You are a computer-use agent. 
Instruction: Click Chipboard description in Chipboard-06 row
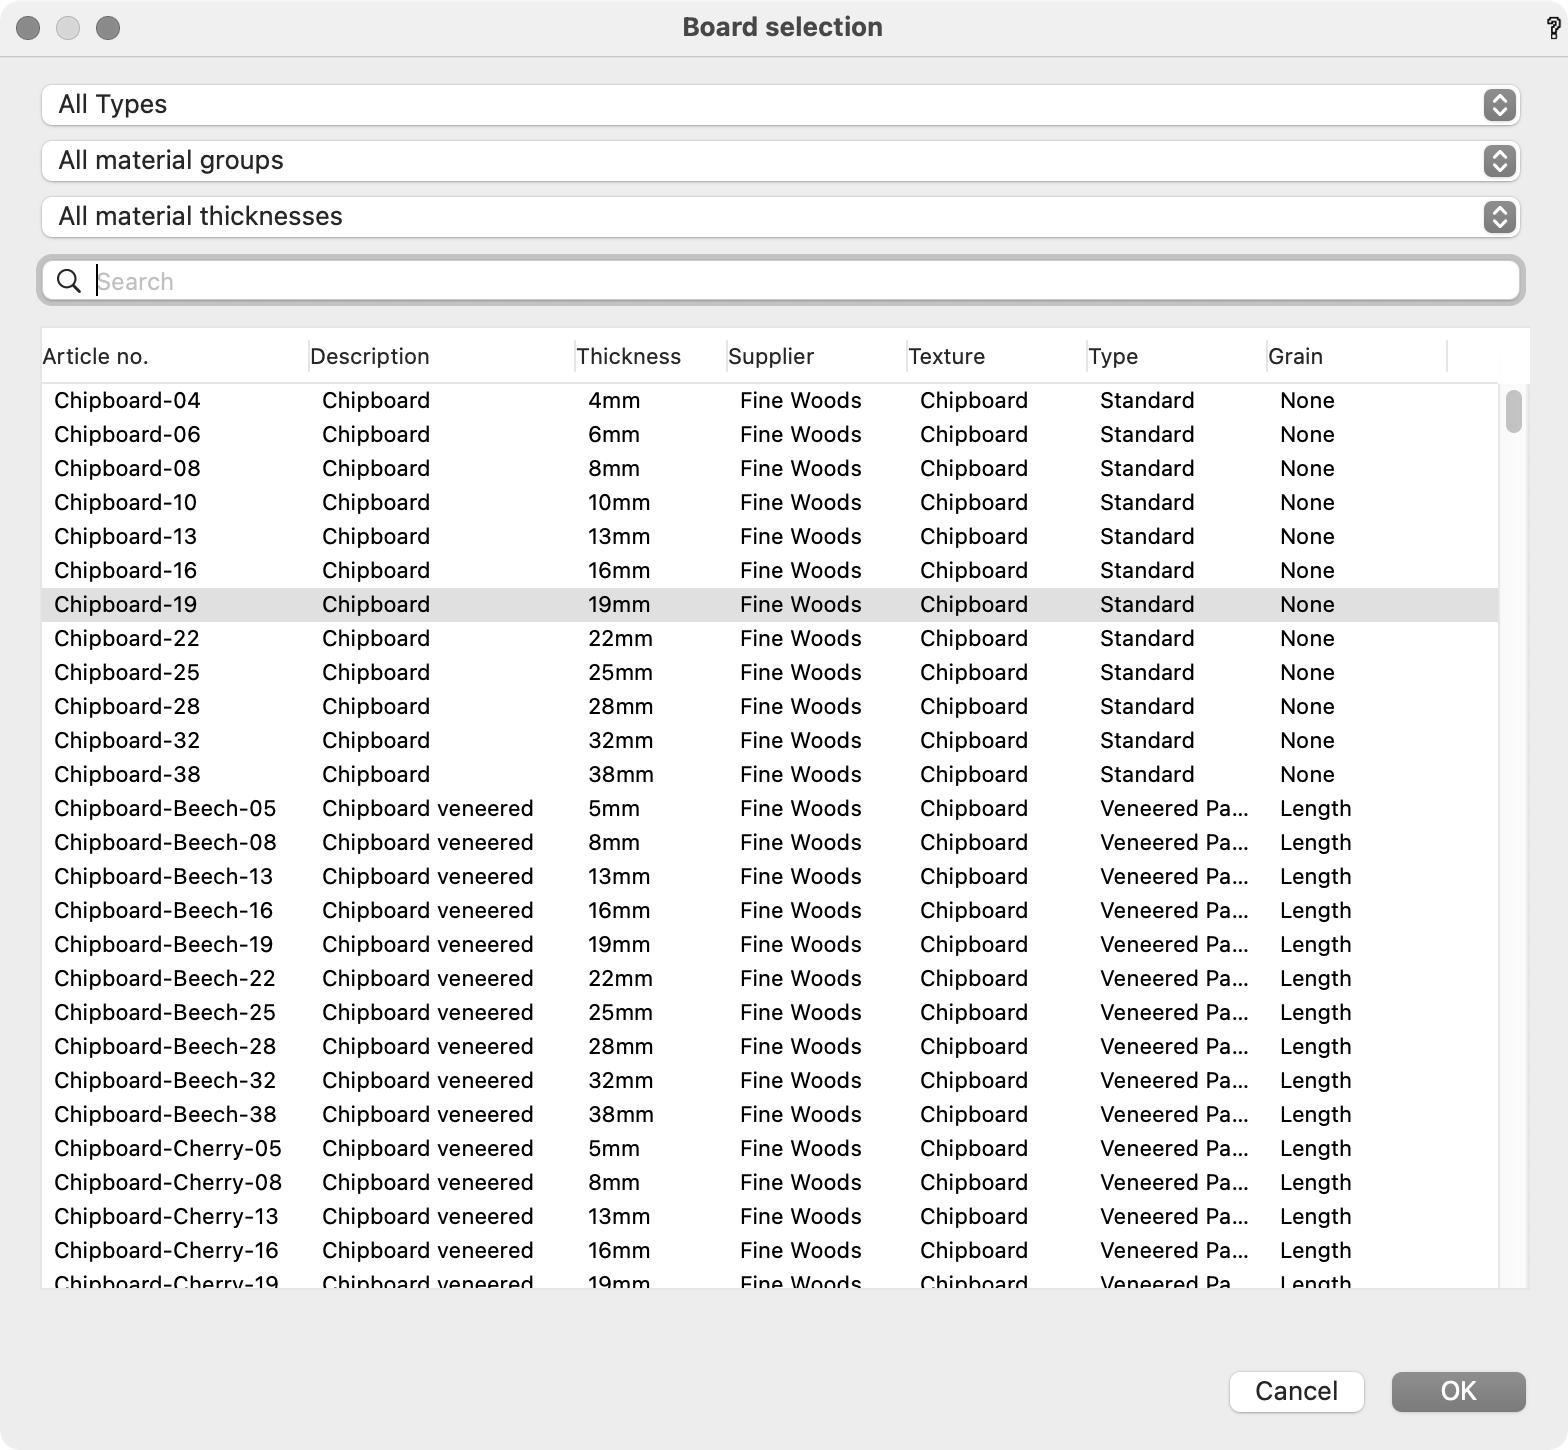click(x=376, y=435)
